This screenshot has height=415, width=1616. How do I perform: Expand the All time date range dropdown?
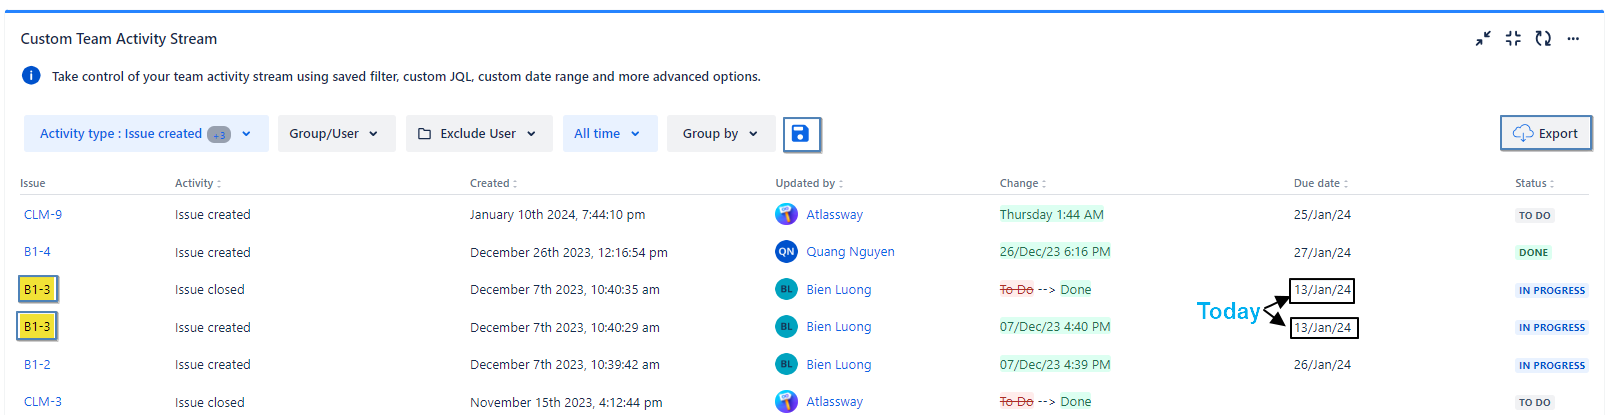[609, 134]
